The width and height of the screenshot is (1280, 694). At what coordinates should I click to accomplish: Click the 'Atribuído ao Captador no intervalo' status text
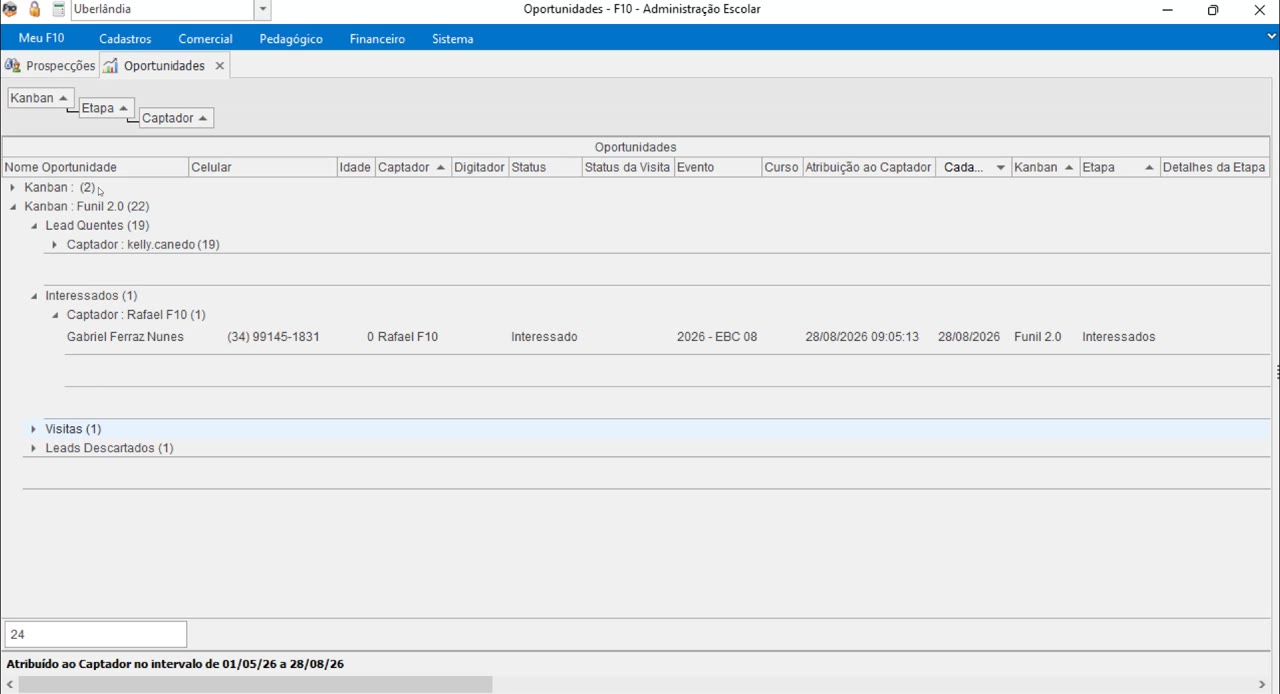coord(175,664)
